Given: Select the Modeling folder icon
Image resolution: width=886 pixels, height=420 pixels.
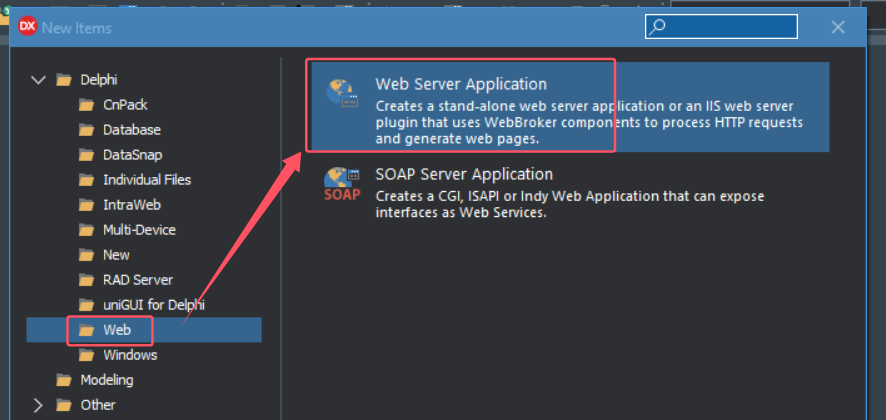Looking at the screenshot, I should [x=64, y=380].
